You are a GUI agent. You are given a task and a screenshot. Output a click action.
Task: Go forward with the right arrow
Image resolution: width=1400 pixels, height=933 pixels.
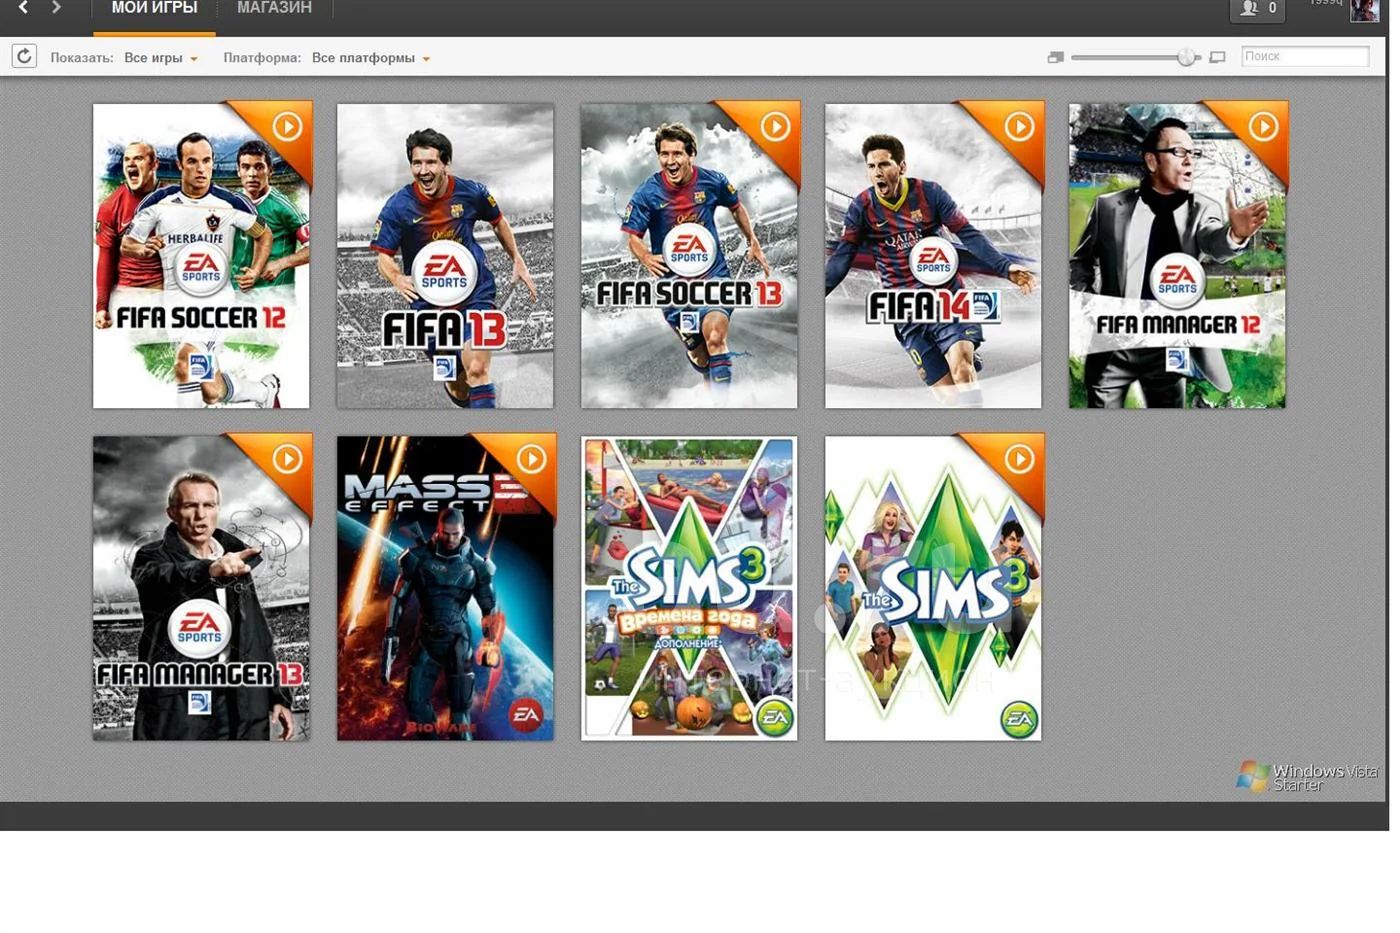(56, 8)
